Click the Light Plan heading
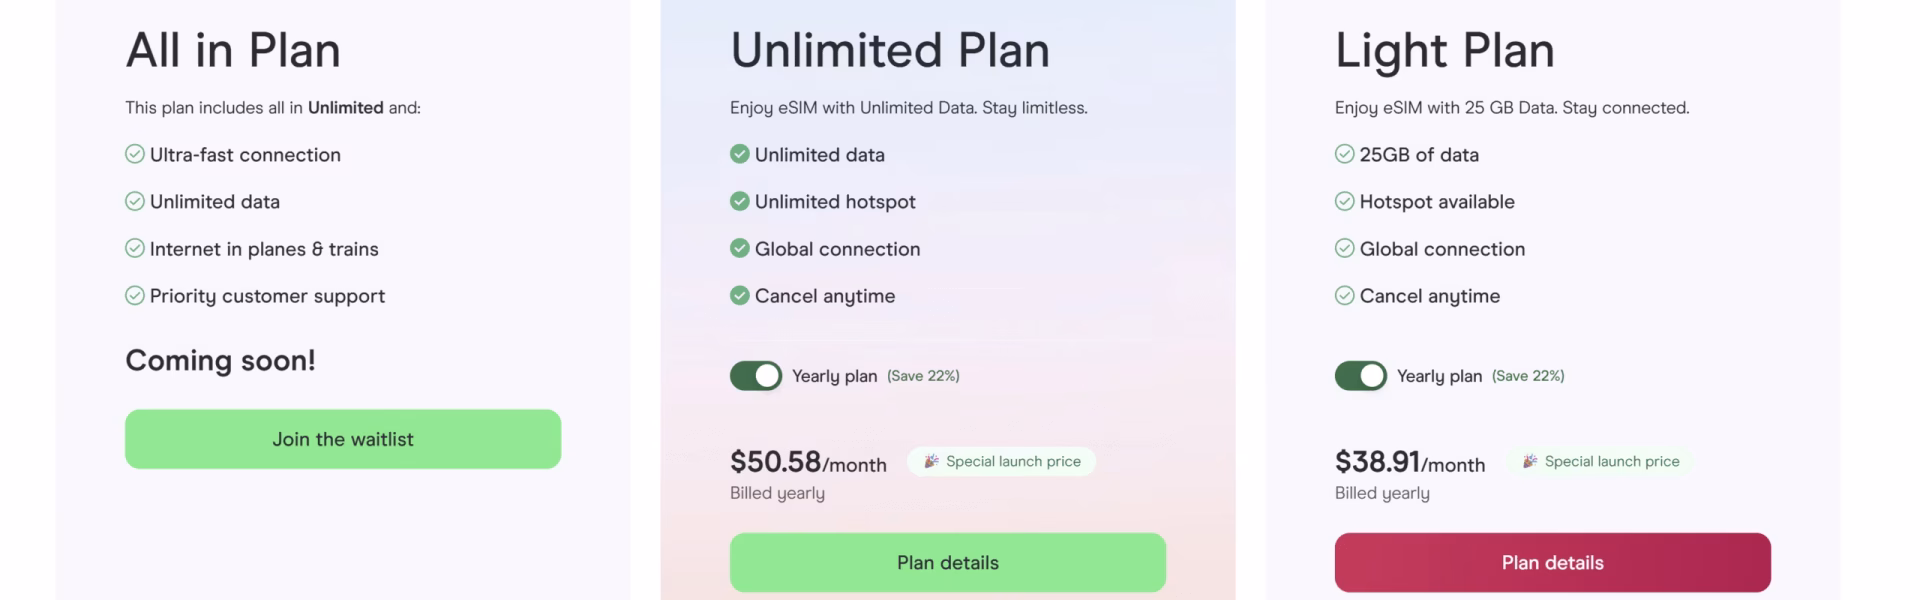The width and height of the screenshot is (1920, 600). [x=1445, y=50]
